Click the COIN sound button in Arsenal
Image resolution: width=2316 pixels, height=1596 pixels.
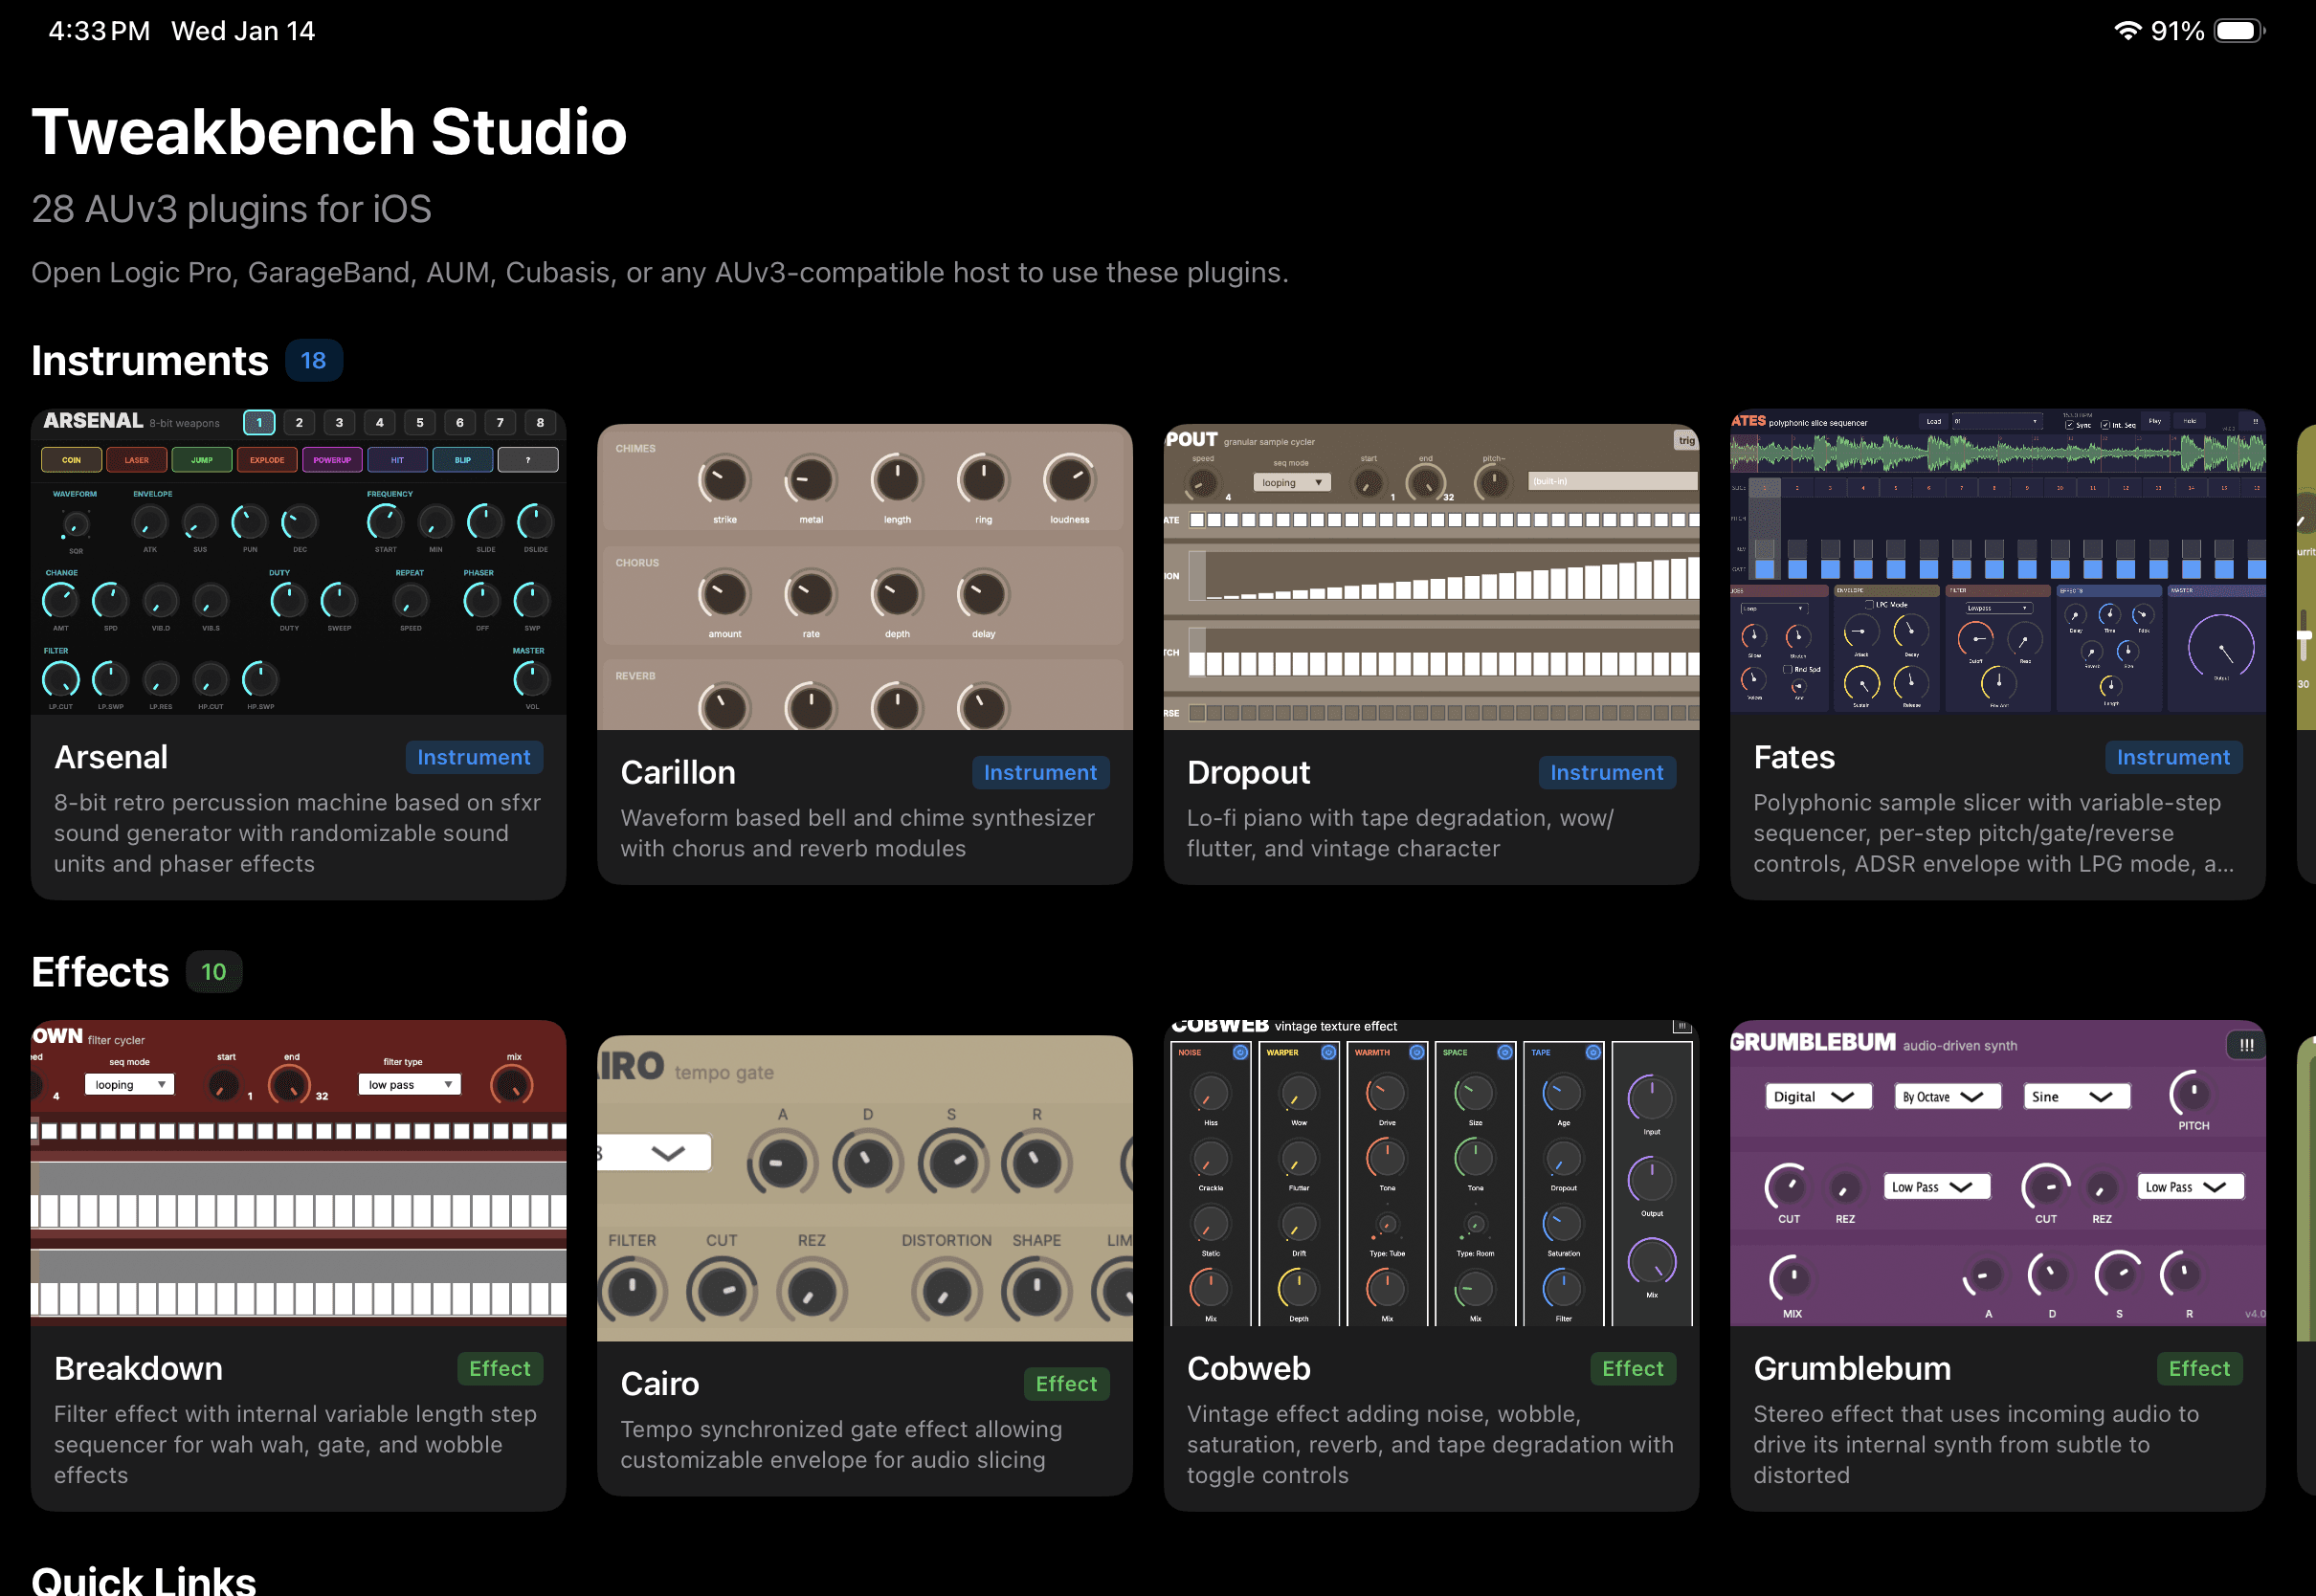(71, 460)
